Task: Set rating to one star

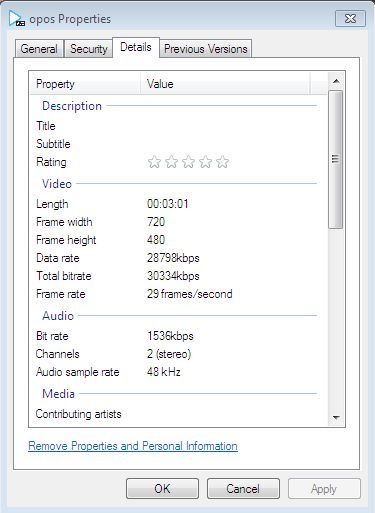Action: pos(154,162)
